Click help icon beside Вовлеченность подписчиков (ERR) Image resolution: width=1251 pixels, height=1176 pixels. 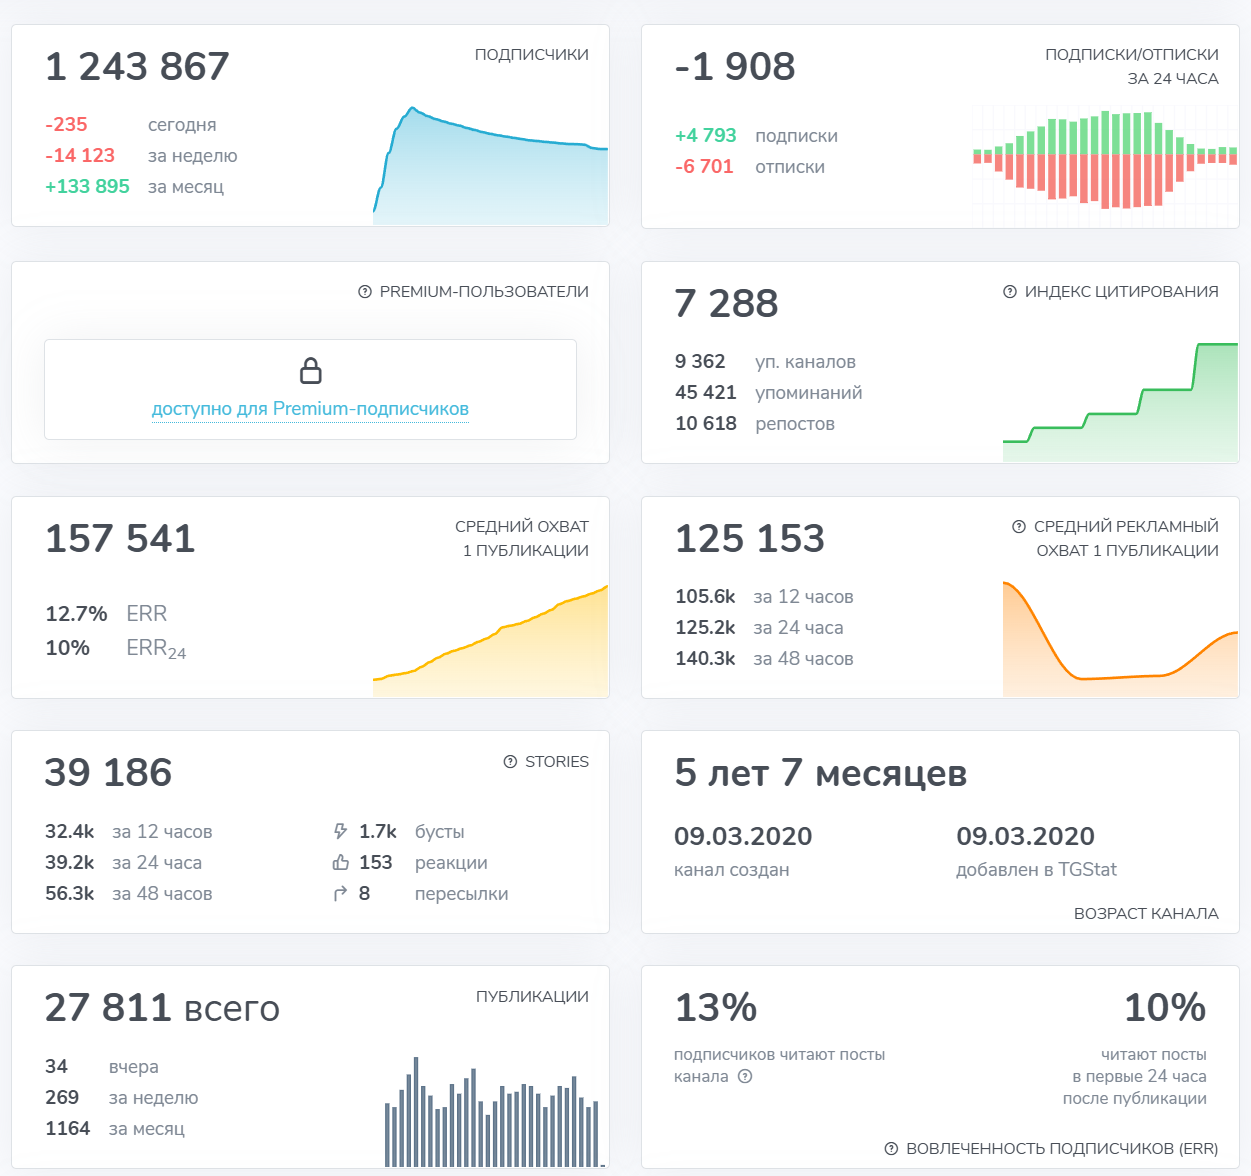coord(891,1149)
